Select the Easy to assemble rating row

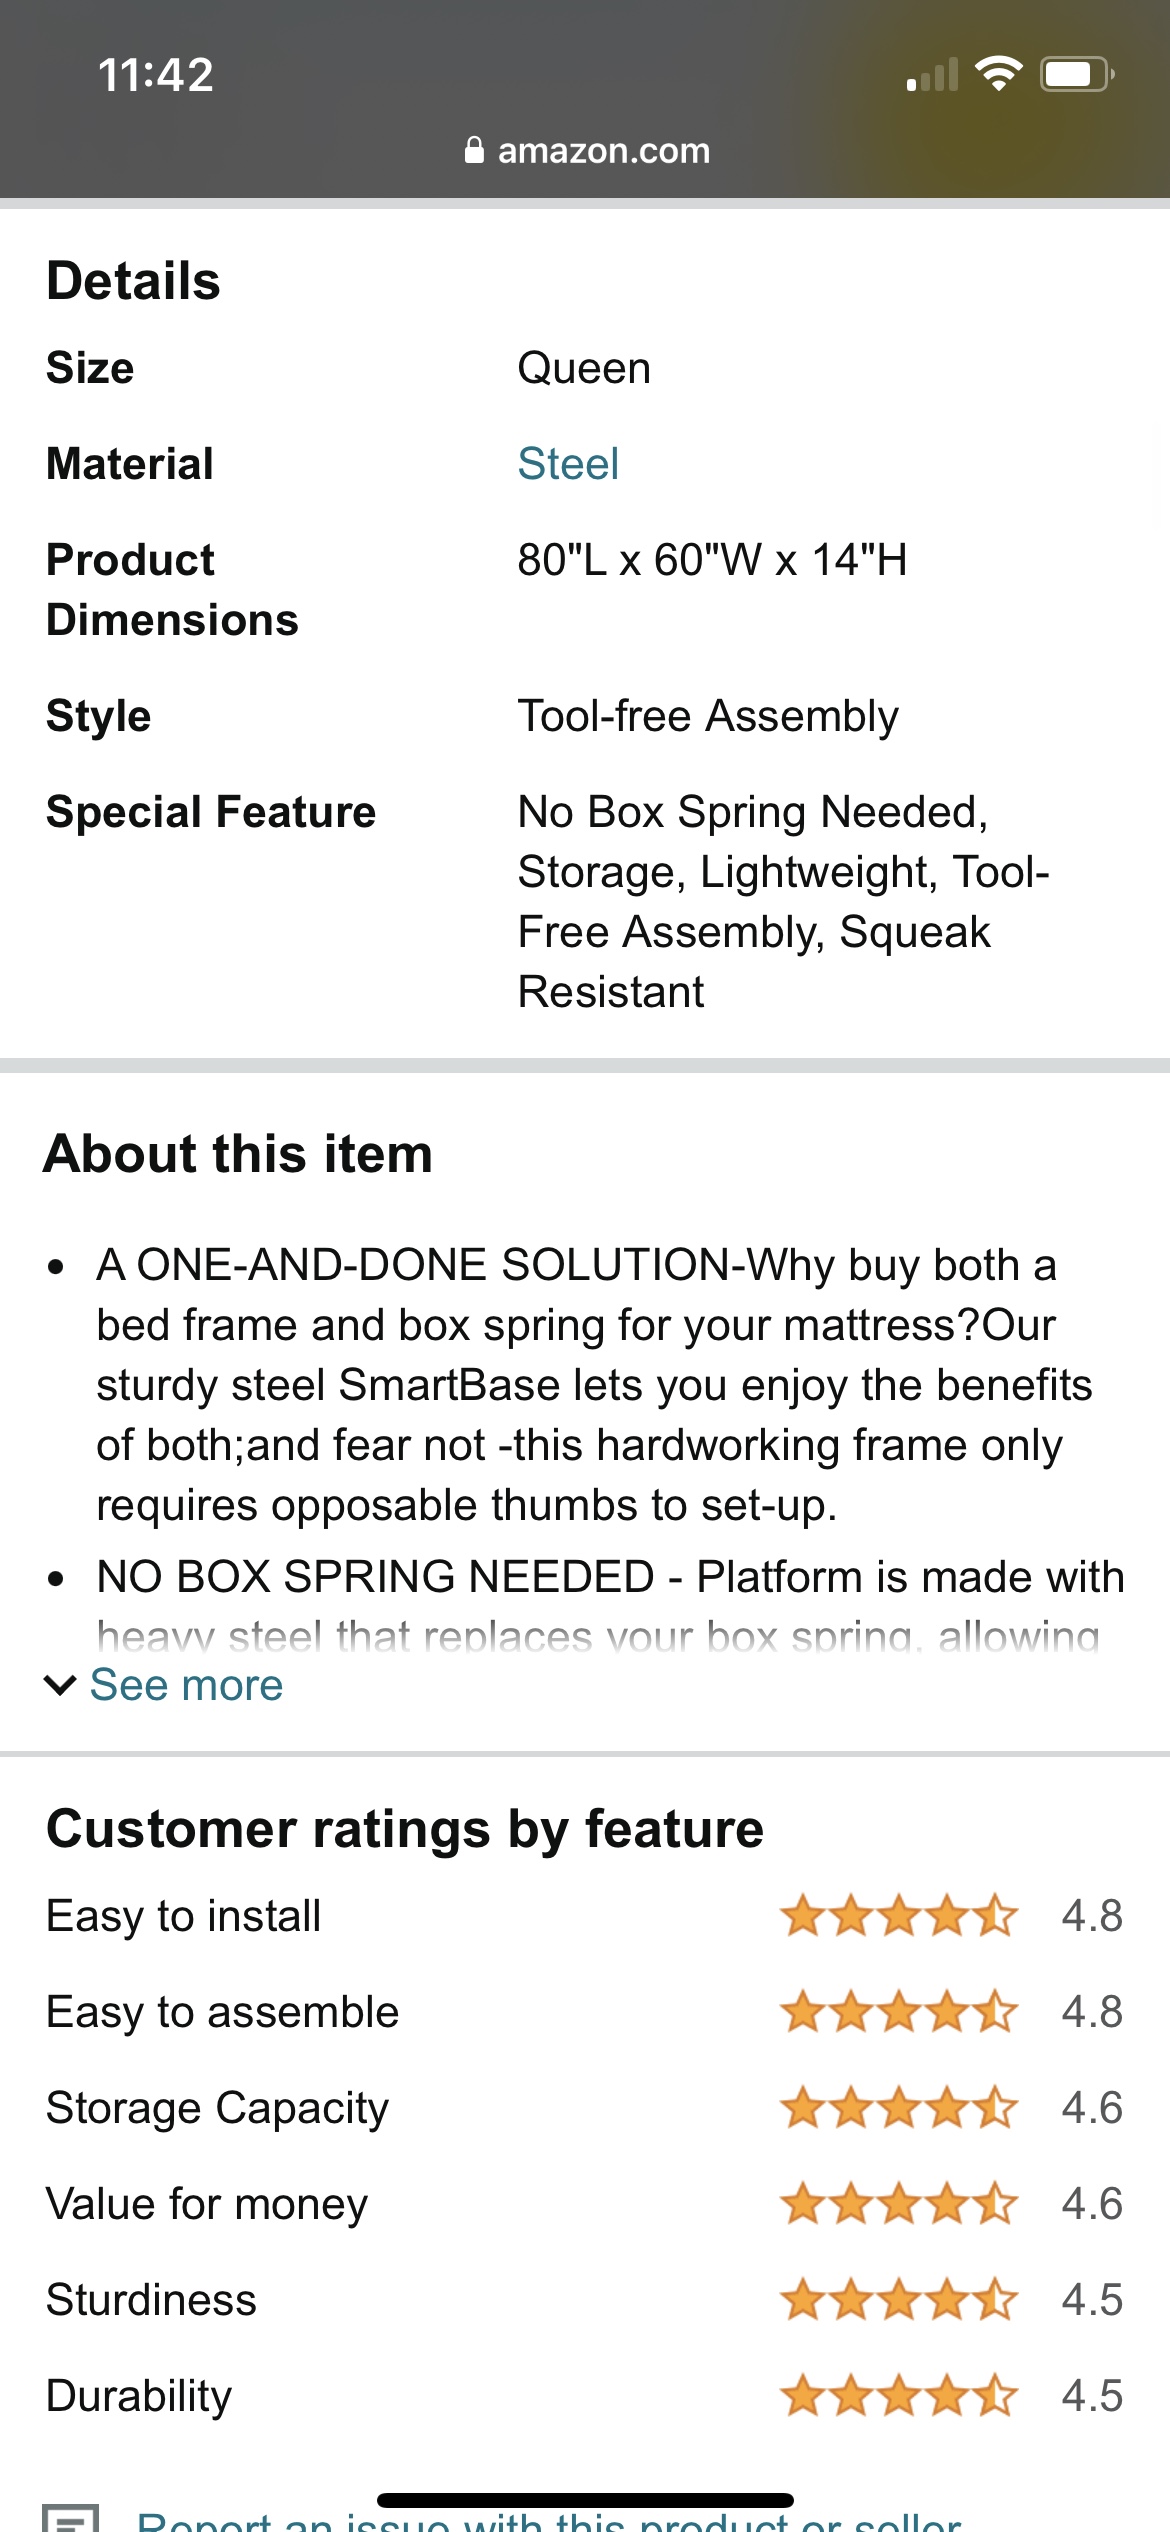click(x=585, y=2012)
